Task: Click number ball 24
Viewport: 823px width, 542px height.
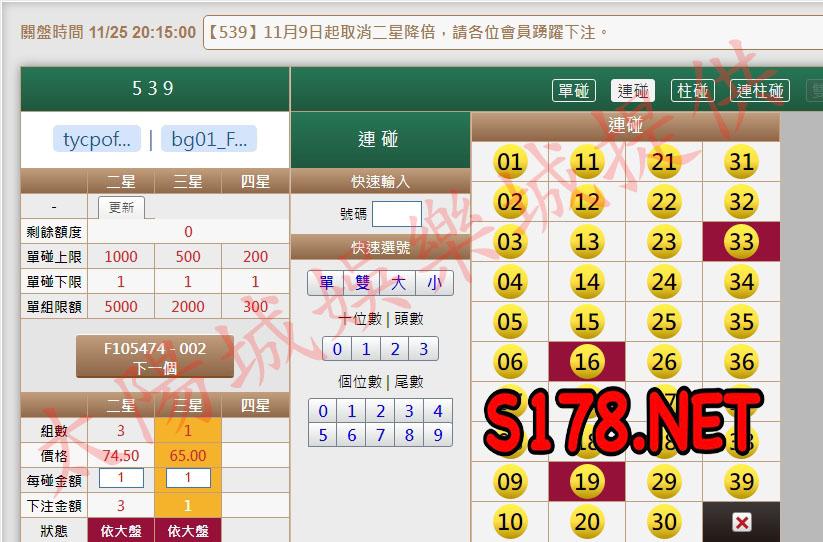Action: click(664, 282)
